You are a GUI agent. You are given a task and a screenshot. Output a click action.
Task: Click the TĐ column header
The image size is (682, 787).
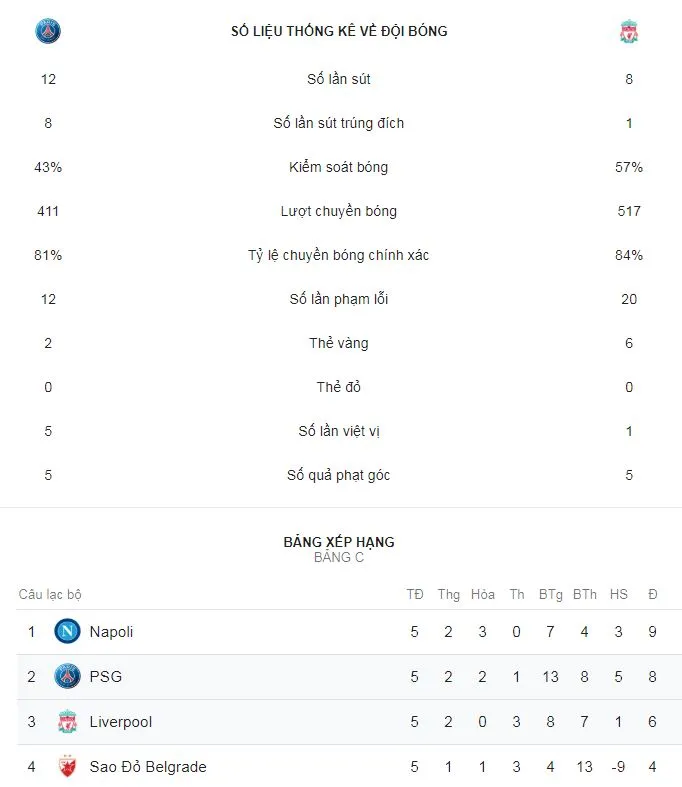tap(415, 595)
